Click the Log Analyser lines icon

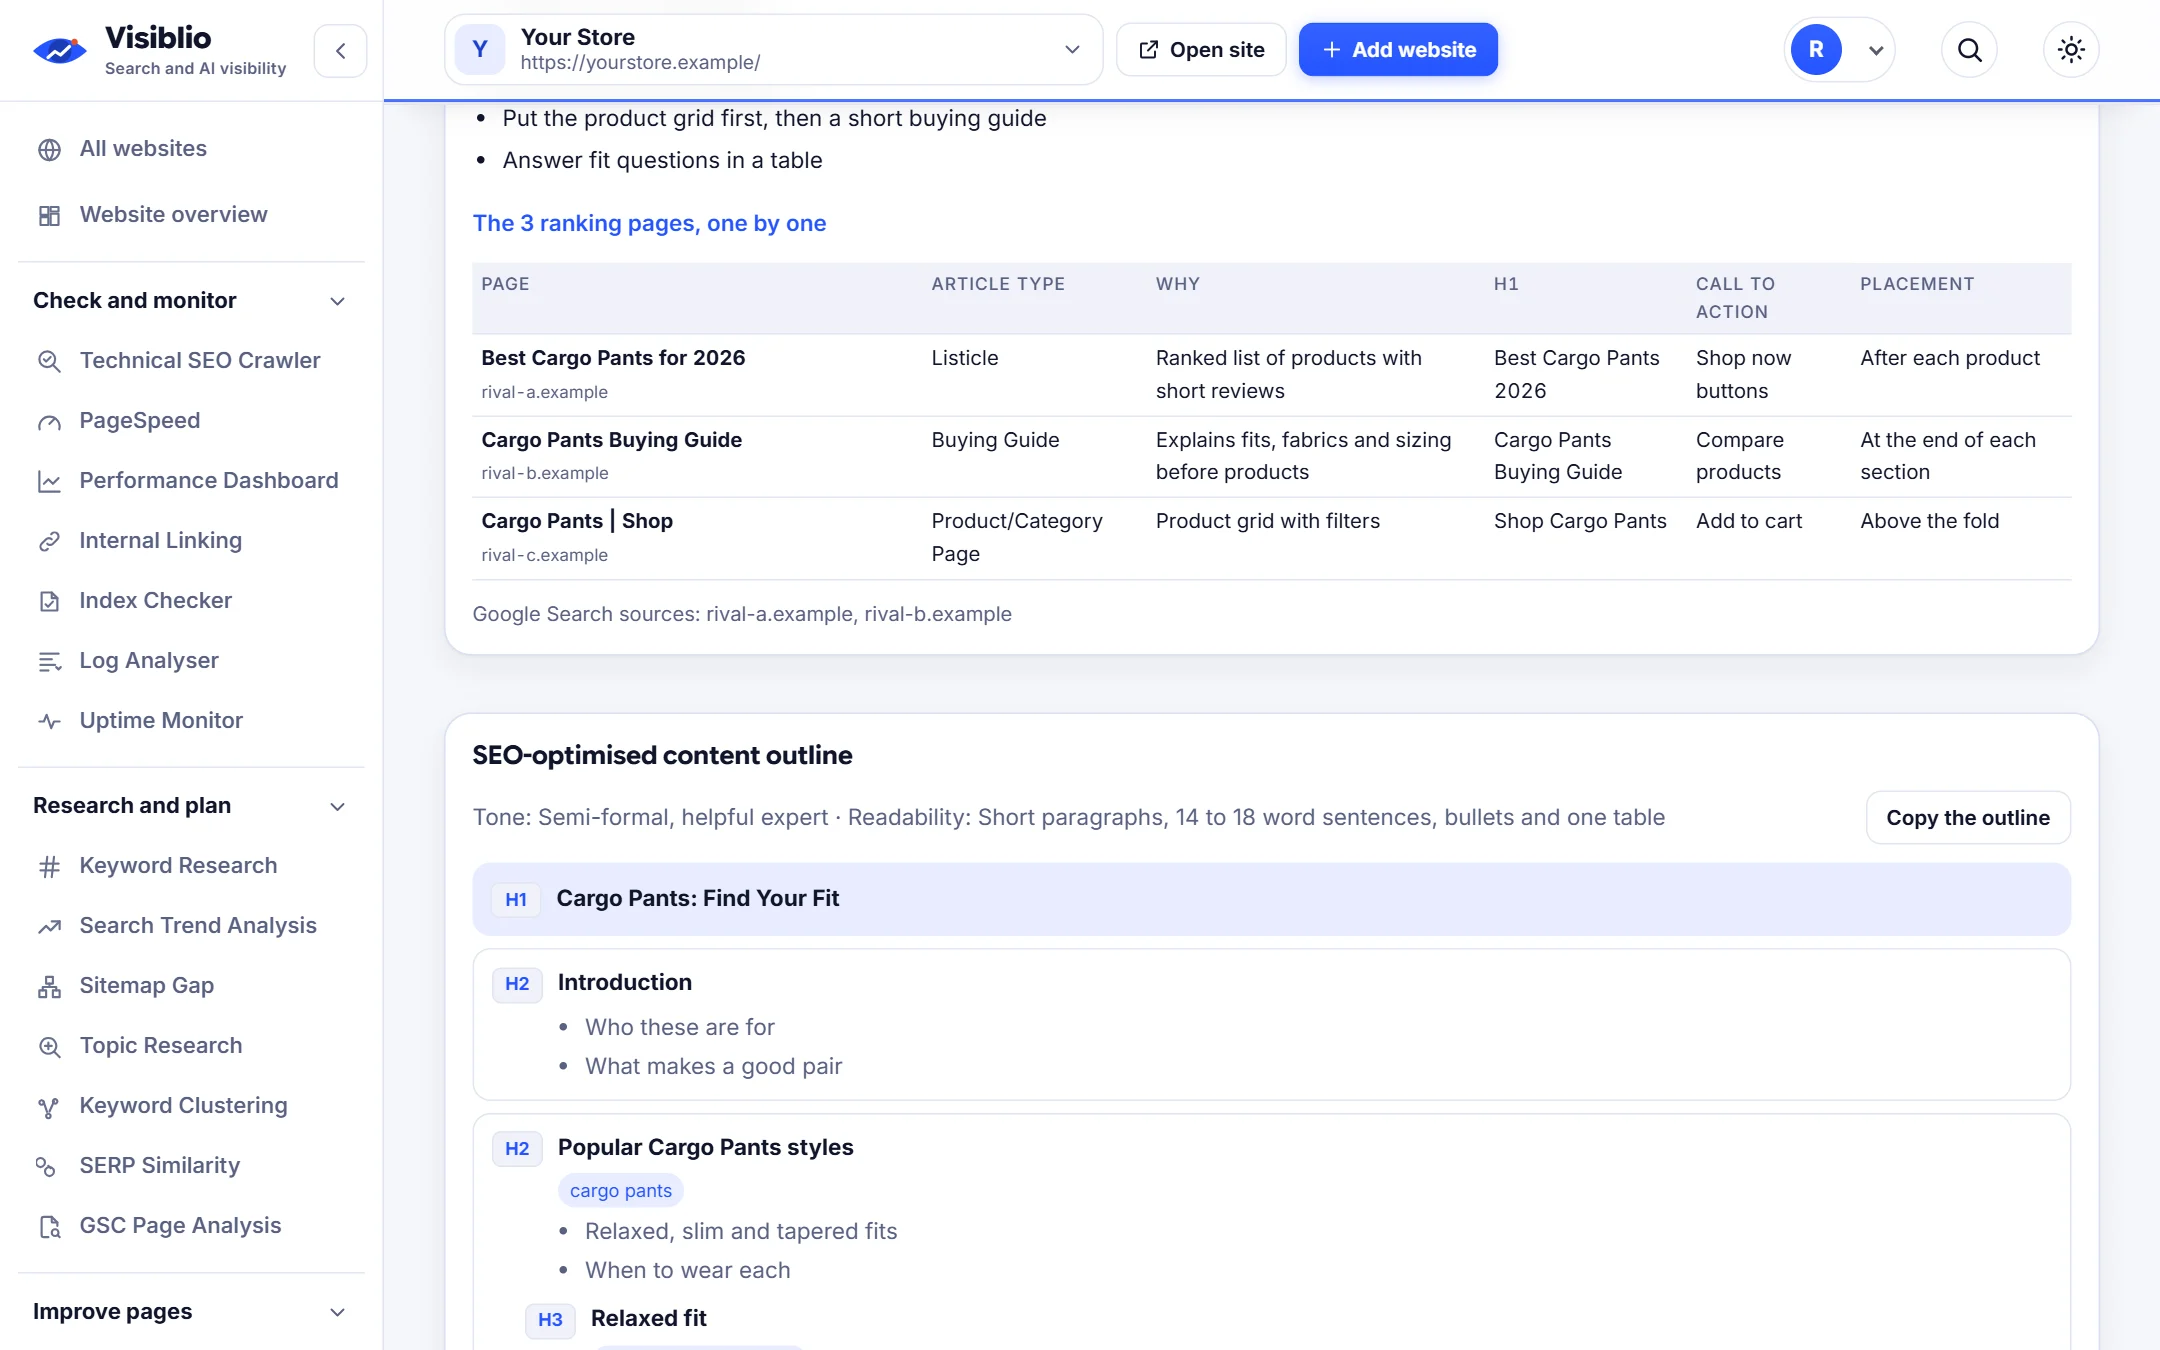point(49,661)
